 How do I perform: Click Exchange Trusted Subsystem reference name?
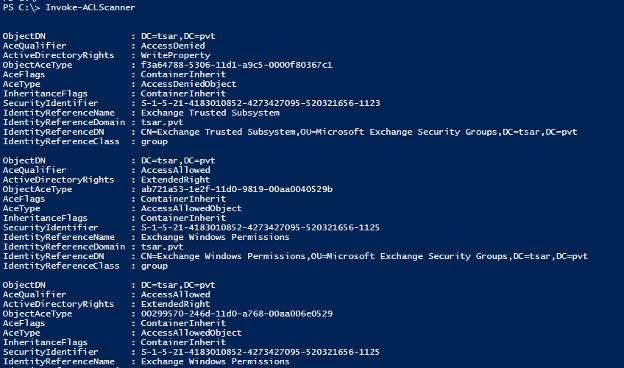(x=210, y=113)
